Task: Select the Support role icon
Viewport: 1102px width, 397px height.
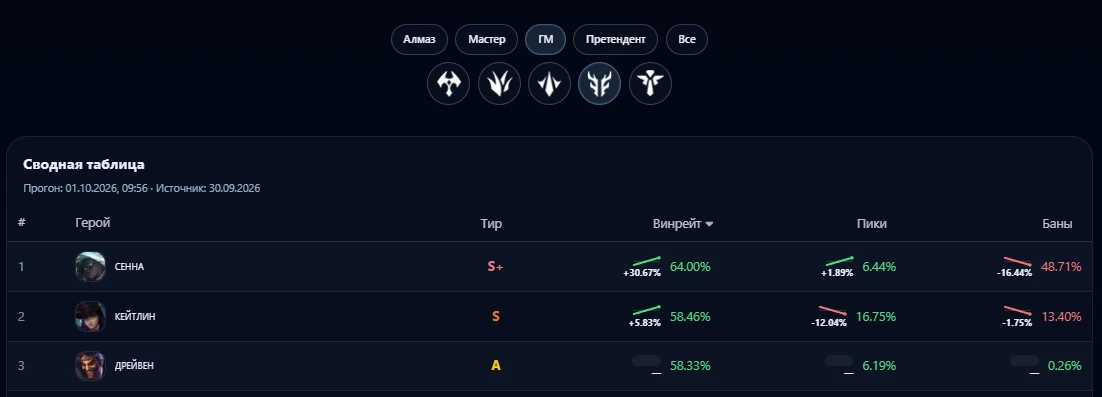Action: click(x=650, y=84)
